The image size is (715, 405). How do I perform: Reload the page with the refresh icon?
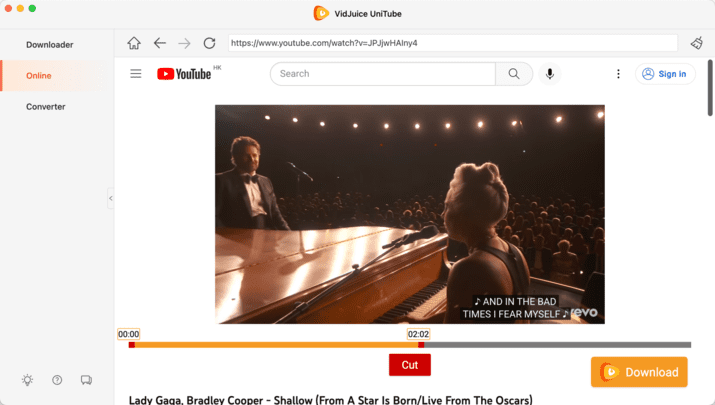(x=209, y=43)
